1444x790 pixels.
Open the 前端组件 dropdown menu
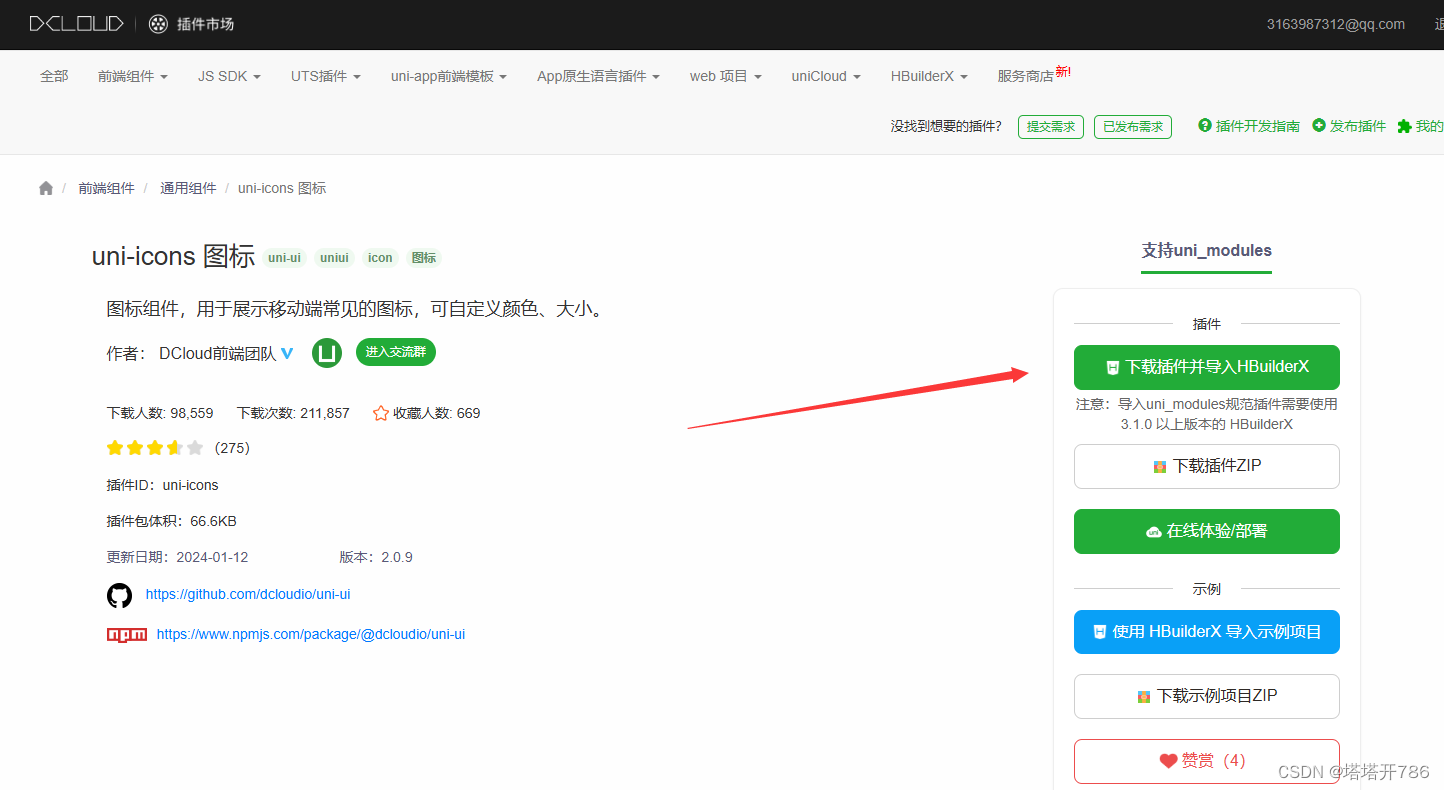point(132,75)
